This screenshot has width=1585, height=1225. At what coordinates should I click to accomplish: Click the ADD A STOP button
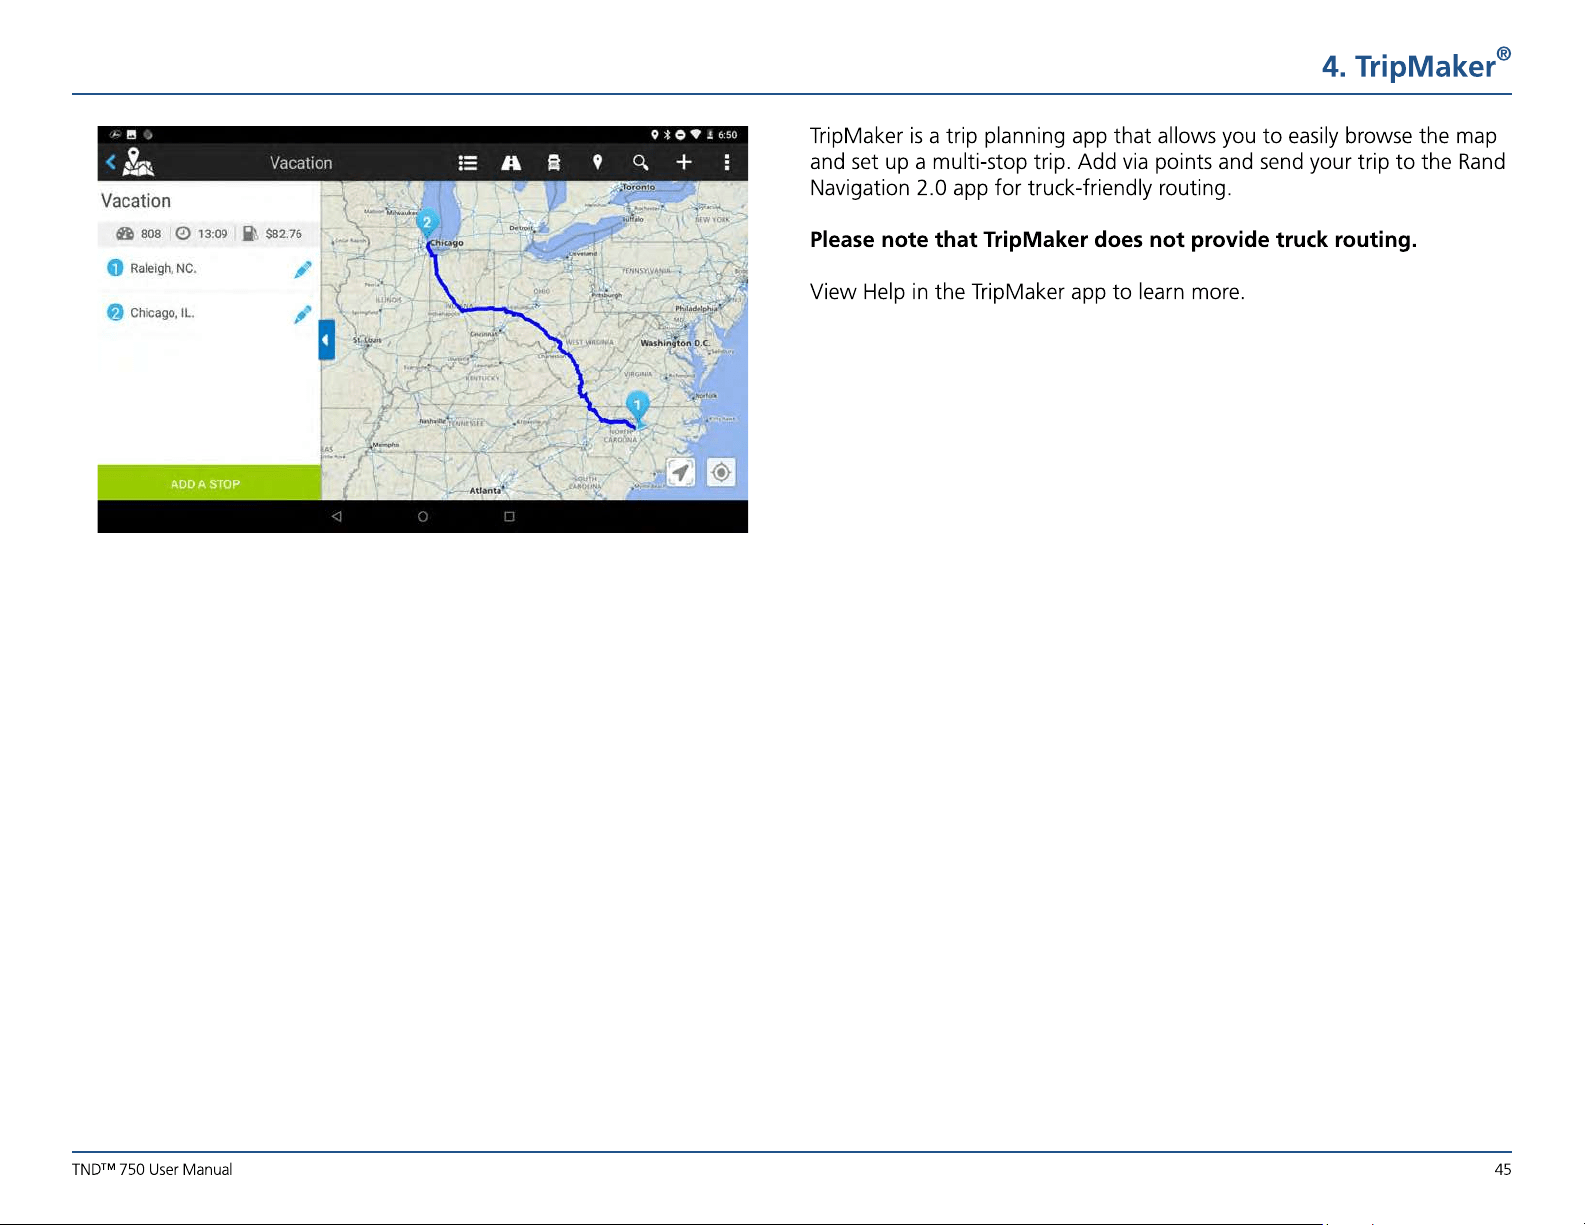pos(209,483)
